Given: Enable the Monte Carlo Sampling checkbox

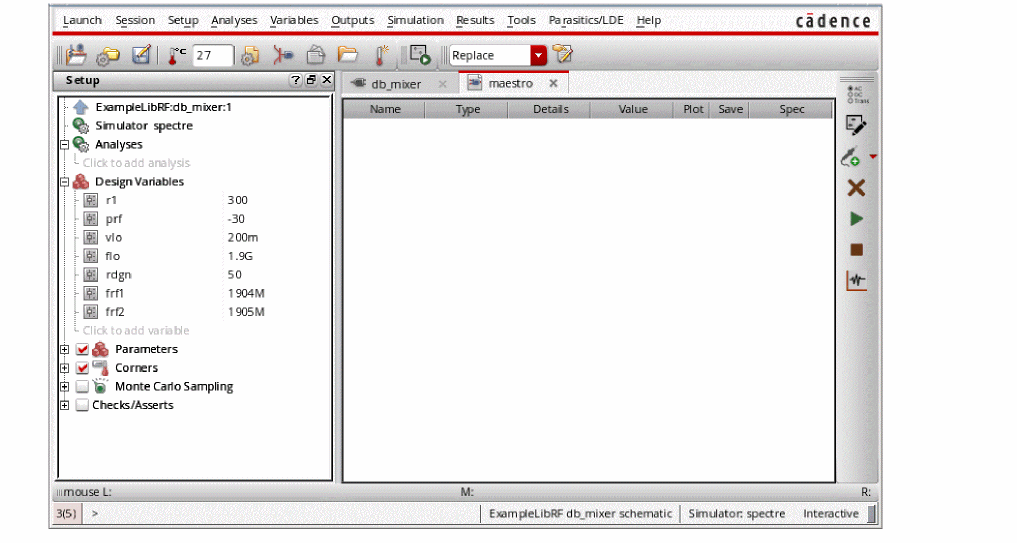Looking at the screenshot, I should click(82, 387).
